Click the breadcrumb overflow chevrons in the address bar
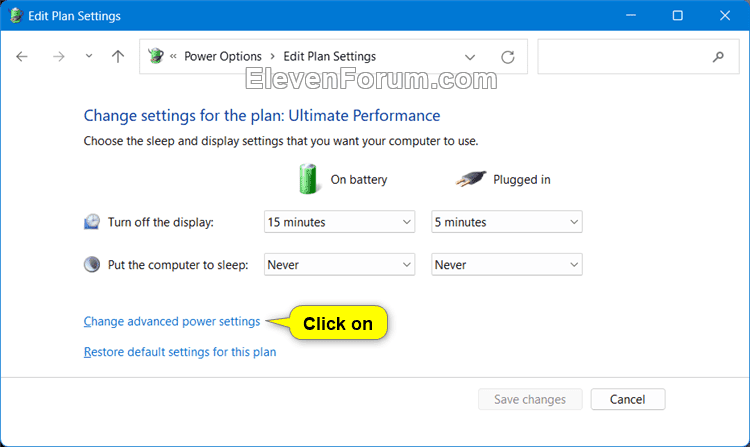The height and width of the screenshot is (447, 750). (173, 56)
